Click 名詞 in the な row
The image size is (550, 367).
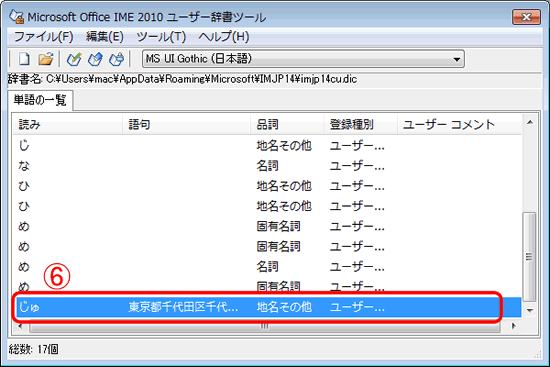267,166
